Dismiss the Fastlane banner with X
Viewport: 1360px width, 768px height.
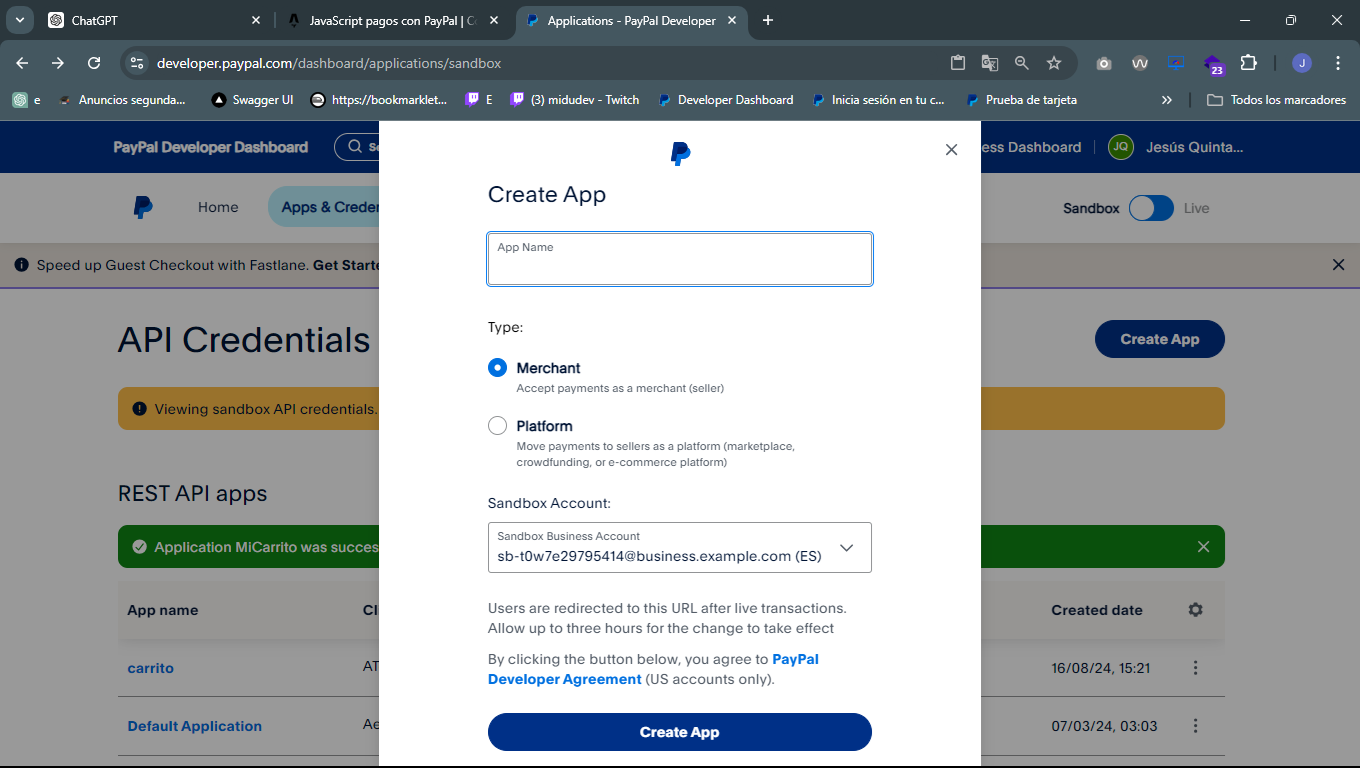(1338, 265)
